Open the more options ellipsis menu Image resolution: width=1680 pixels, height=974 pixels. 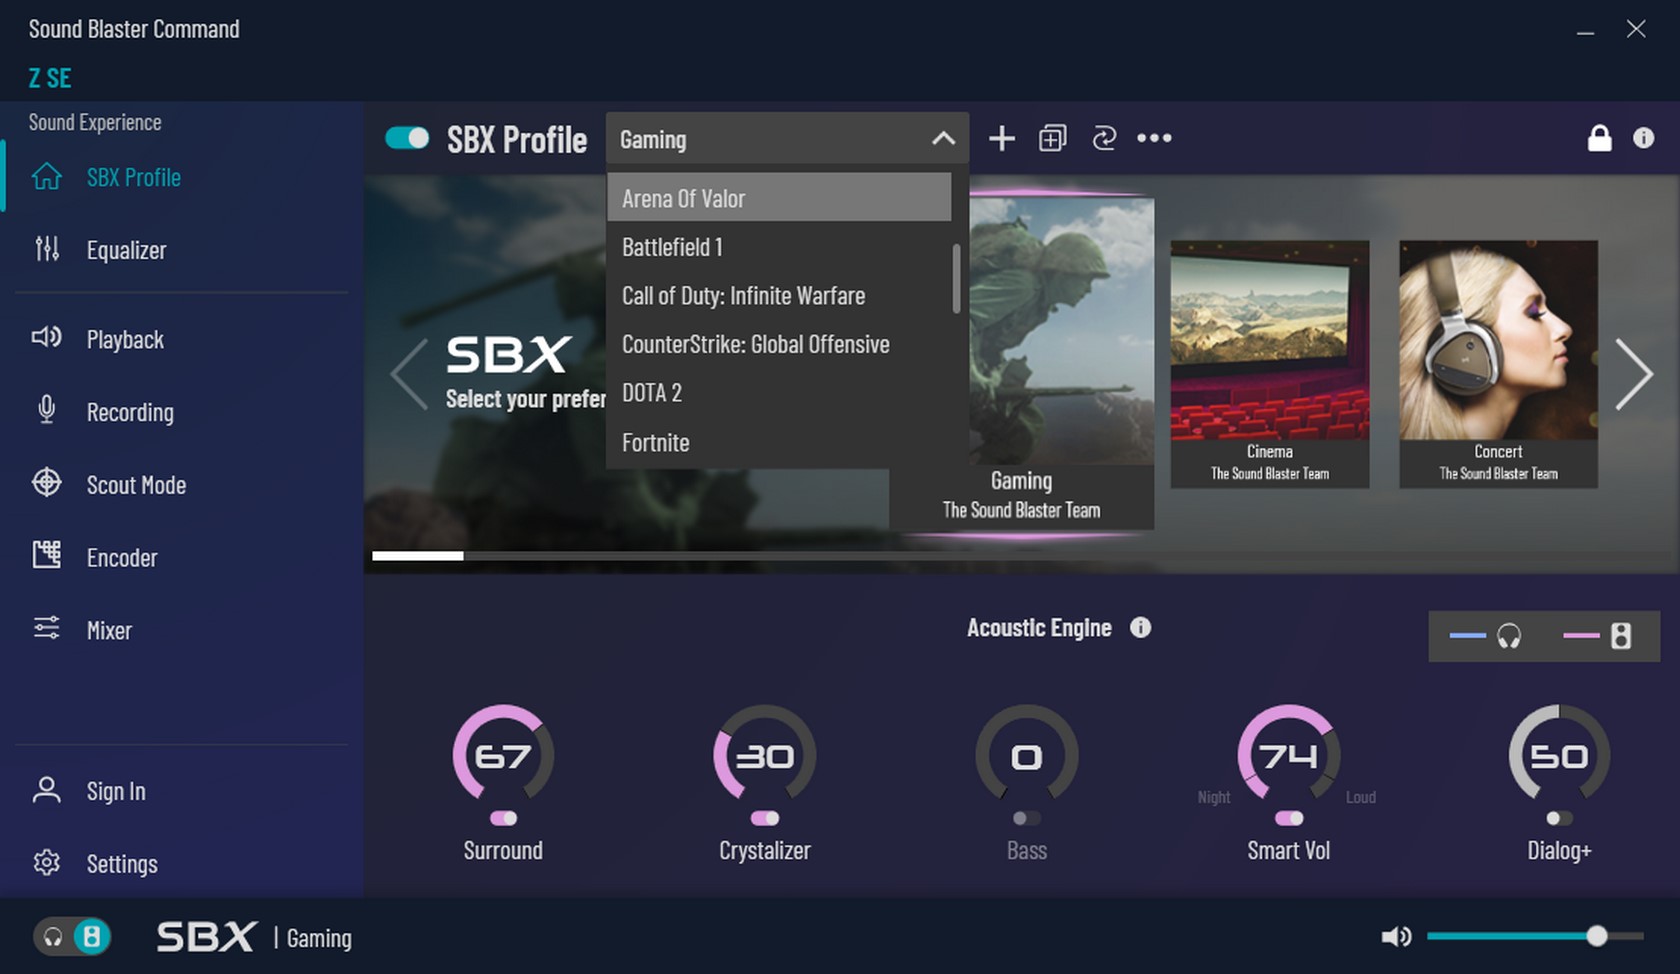coord(1154,138)
